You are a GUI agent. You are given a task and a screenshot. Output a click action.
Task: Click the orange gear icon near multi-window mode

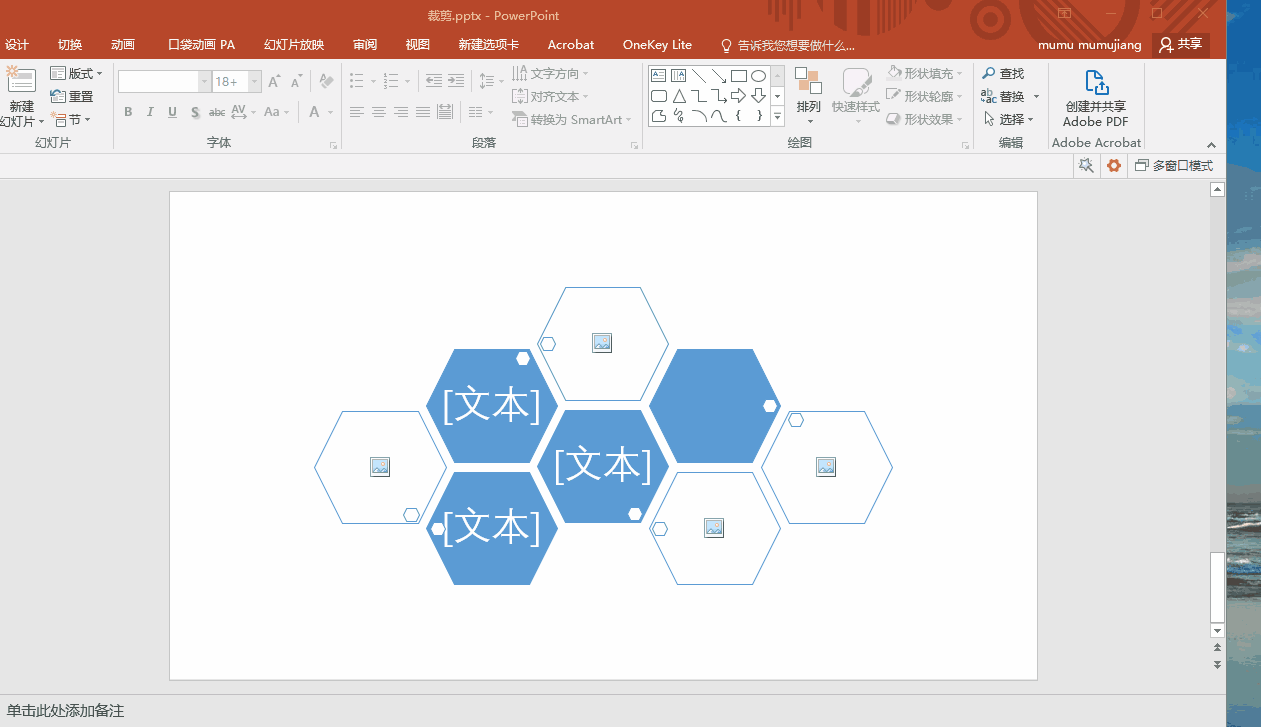pyautogui.click(x=1114, y=166)
